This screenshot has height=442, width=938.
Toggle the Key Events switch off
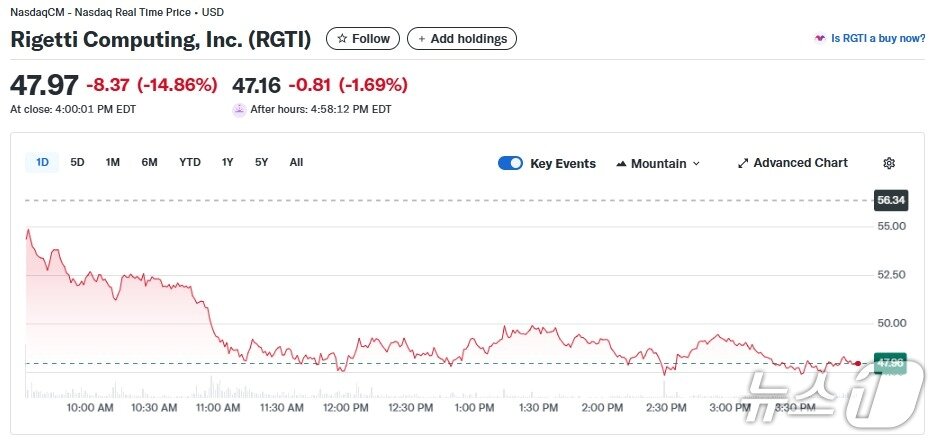[510, 164]
